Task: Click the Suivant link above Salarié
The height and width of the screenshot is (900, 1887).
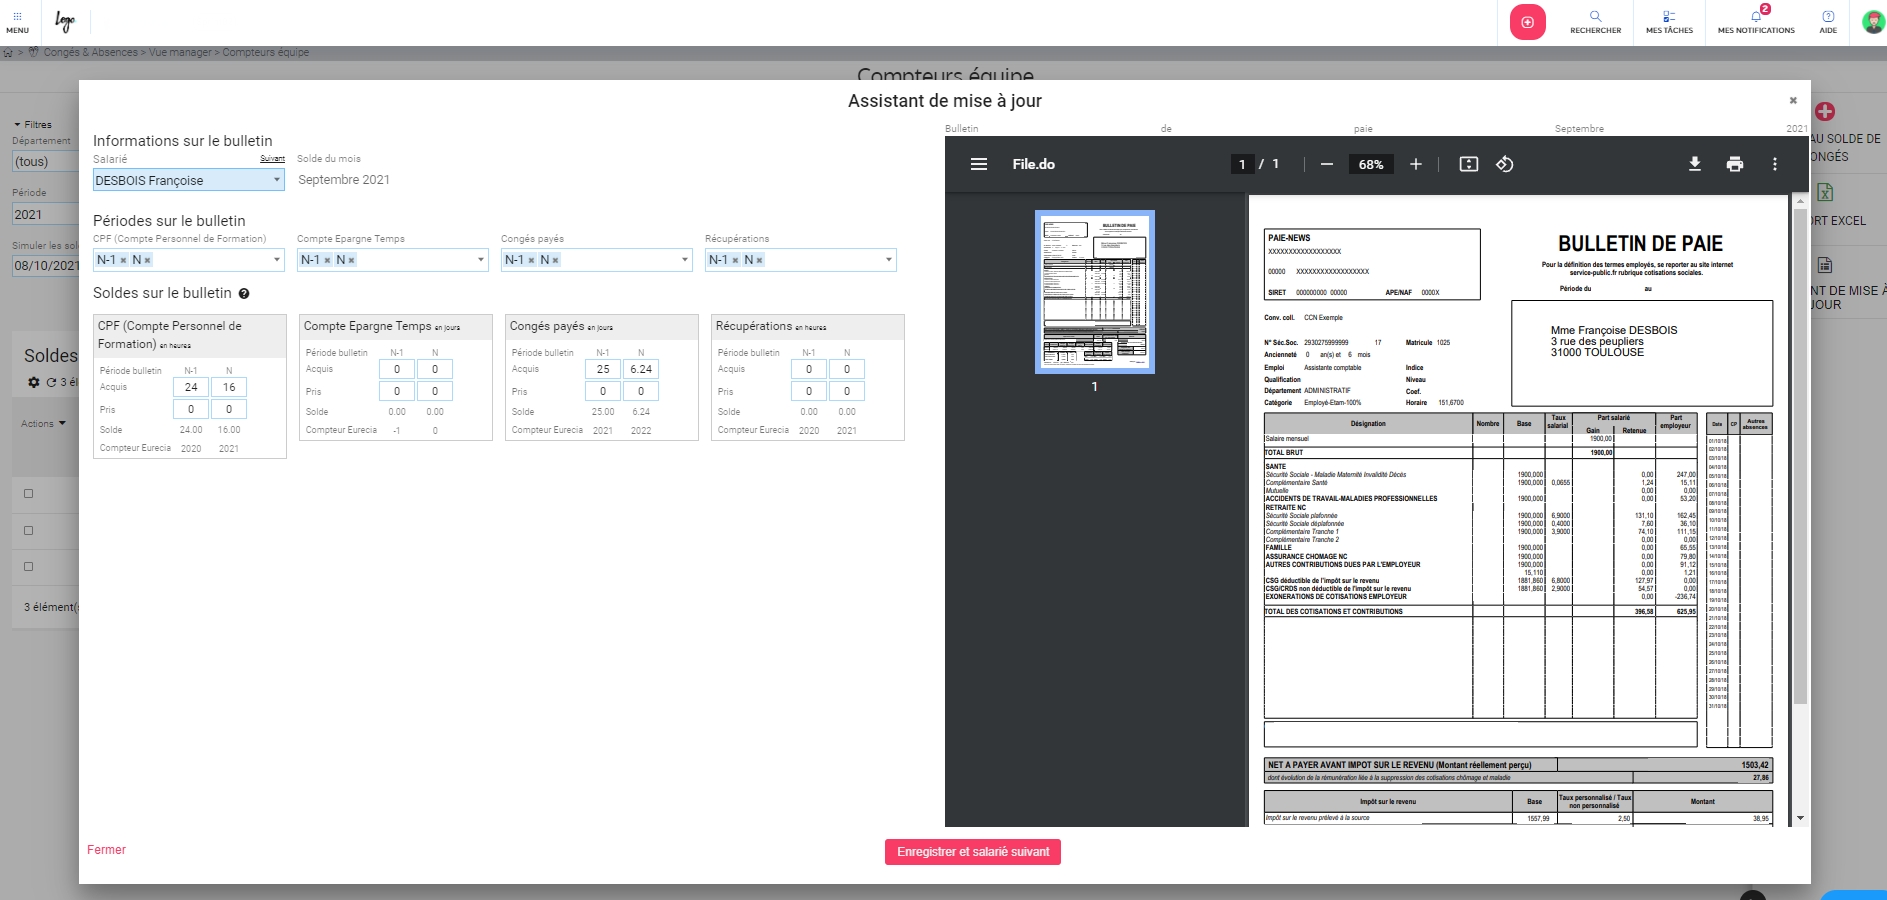Action: coord(272,159)
